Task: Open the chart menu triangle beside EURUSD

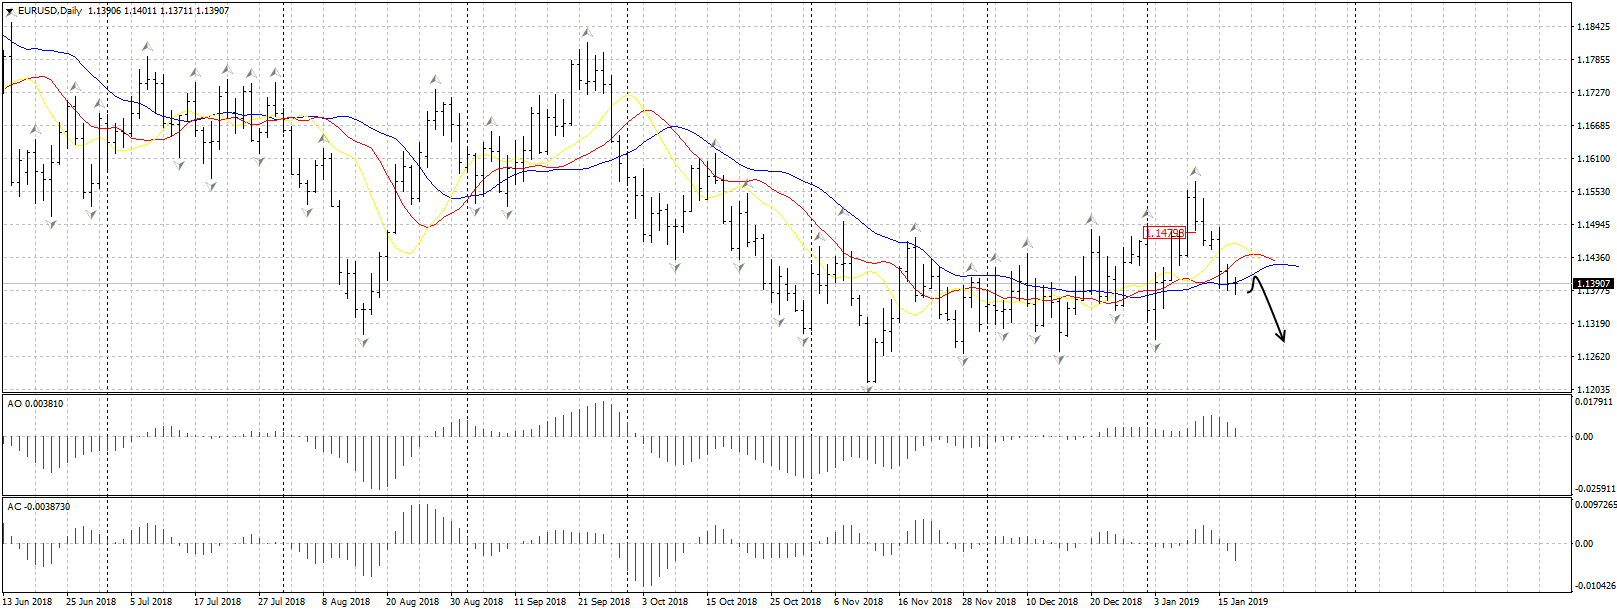Action: pos(9,11)
